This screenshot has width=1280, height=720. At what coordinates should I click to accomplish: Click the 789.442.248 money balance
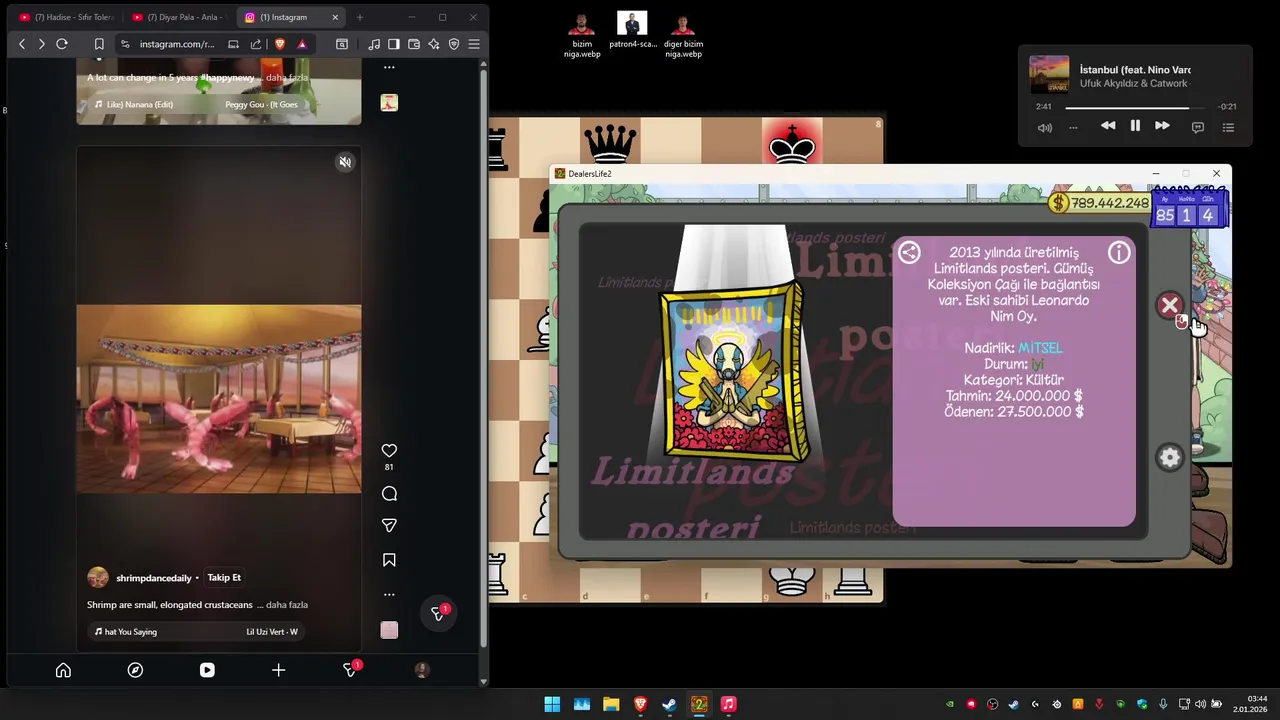(x=1110, y=203)
